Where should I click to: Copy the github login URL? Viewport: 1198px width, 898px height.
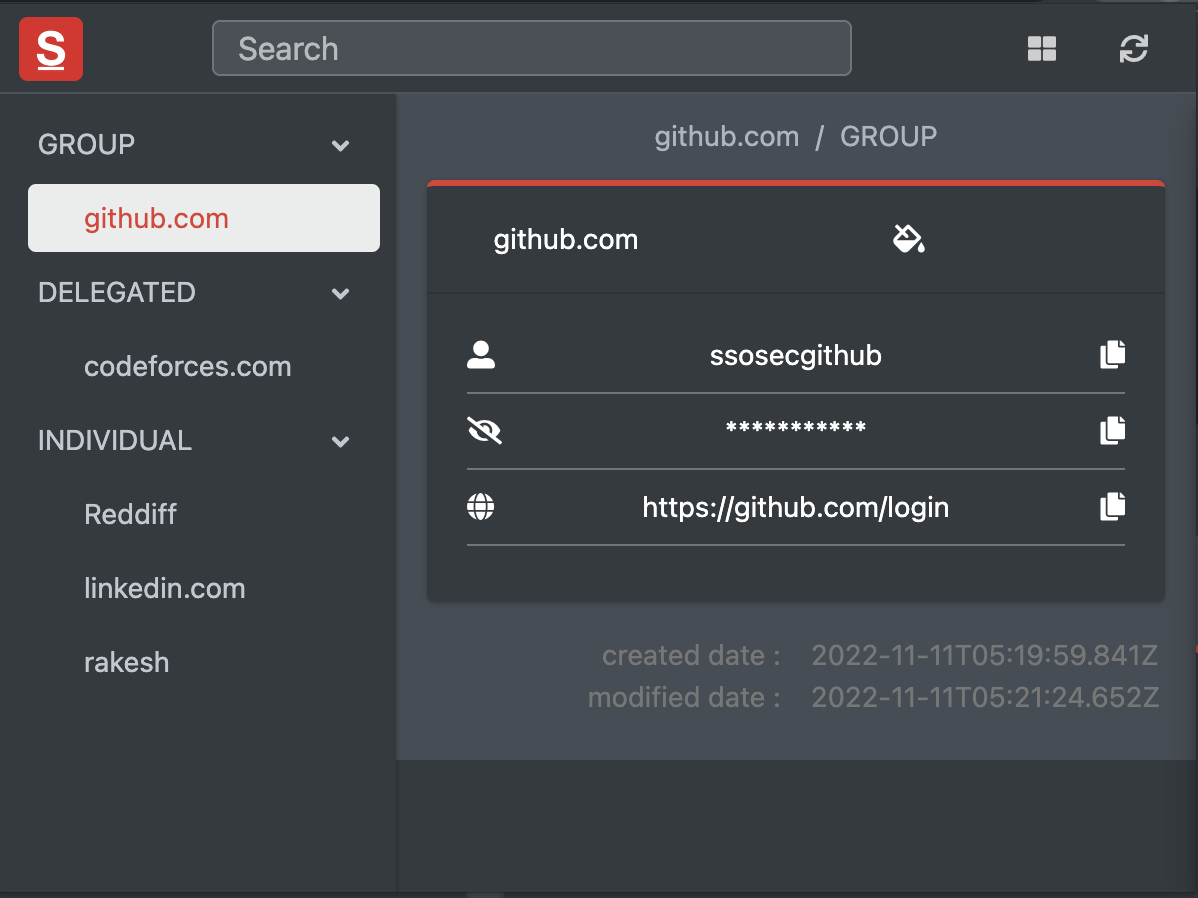[x=1112, y=506]
